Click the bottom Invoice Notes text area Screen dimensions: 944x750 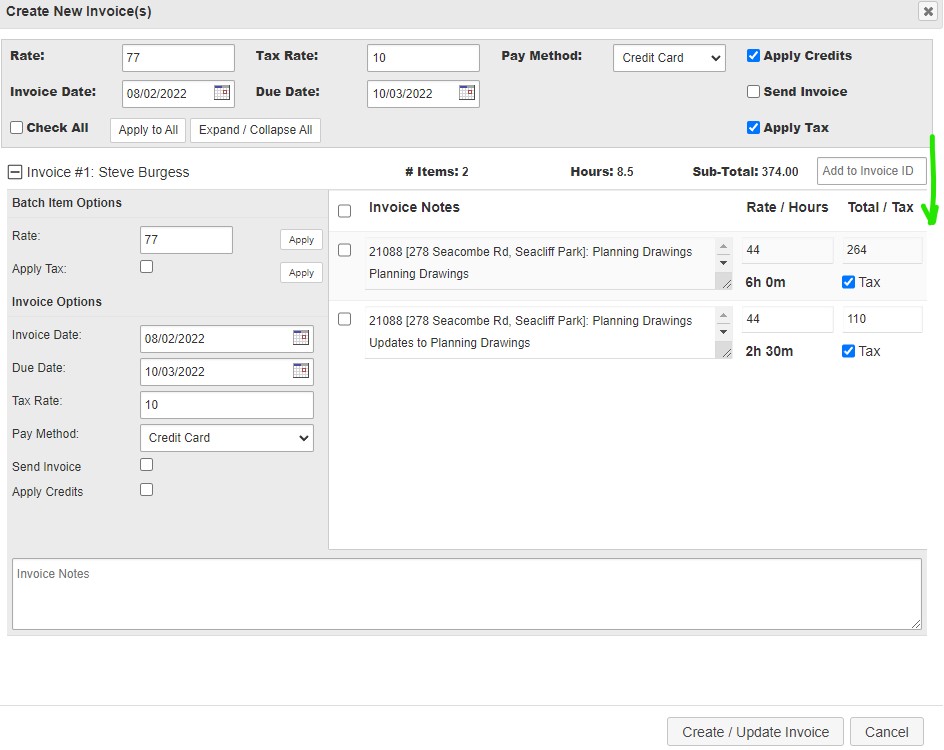point(466,594)
